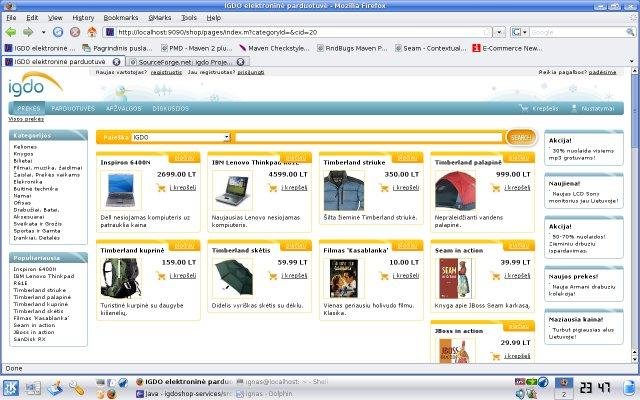
Task: Open the History menu
Action: 83,18
